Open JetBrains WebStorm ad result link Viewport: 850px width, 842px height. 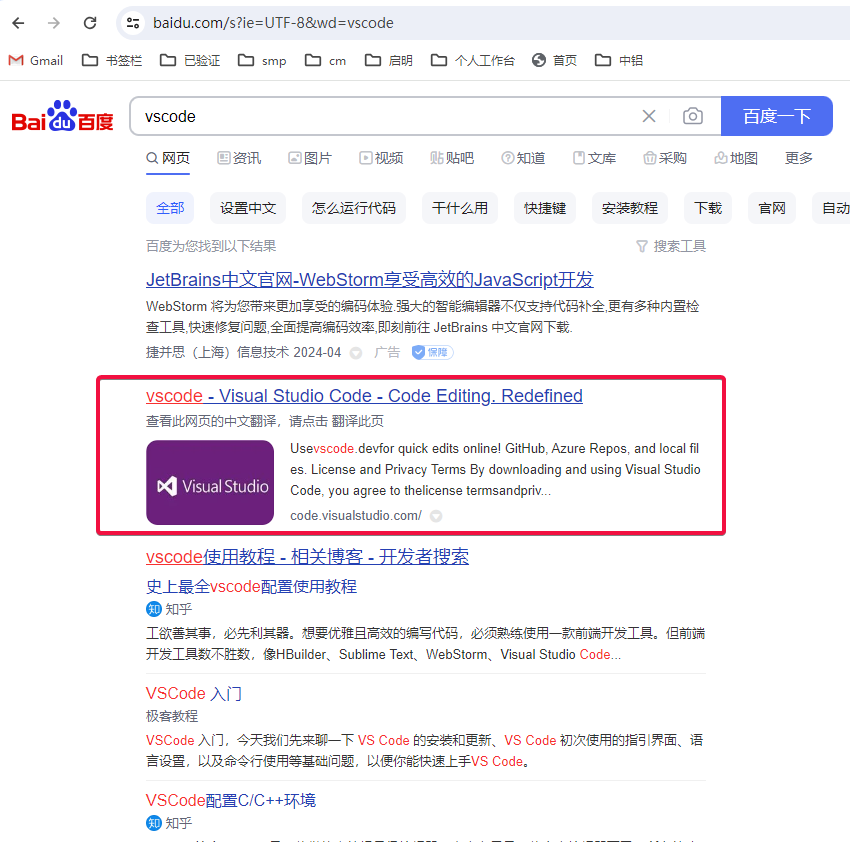pyautogui.click(x=370, y=280)
